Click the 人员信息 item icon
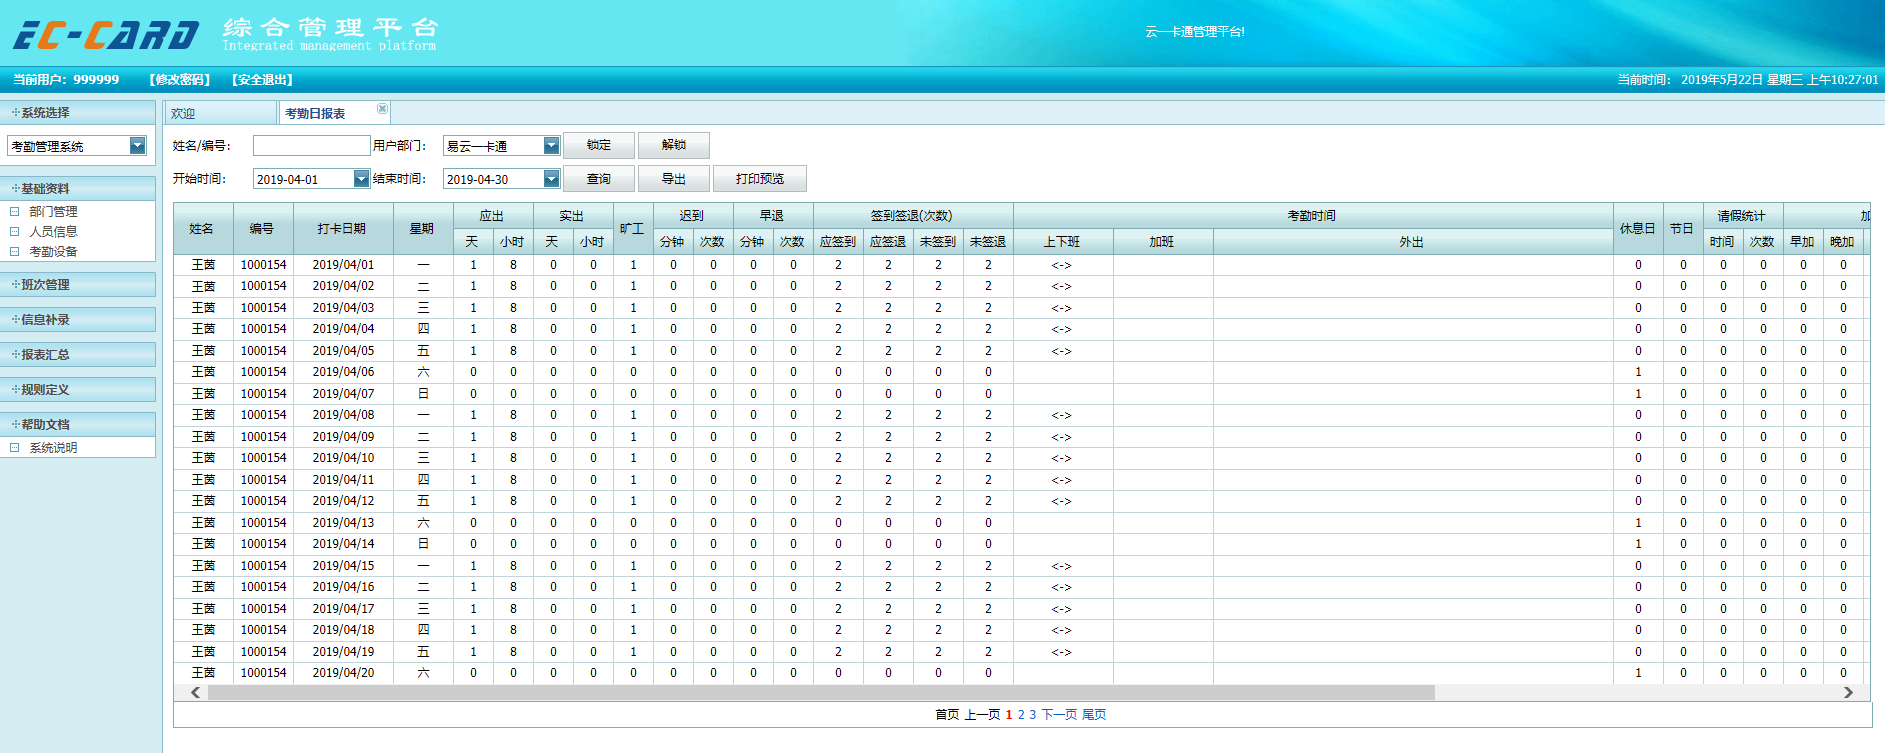Viewport: 1885px width, 753px height. [x=15, y=232]
